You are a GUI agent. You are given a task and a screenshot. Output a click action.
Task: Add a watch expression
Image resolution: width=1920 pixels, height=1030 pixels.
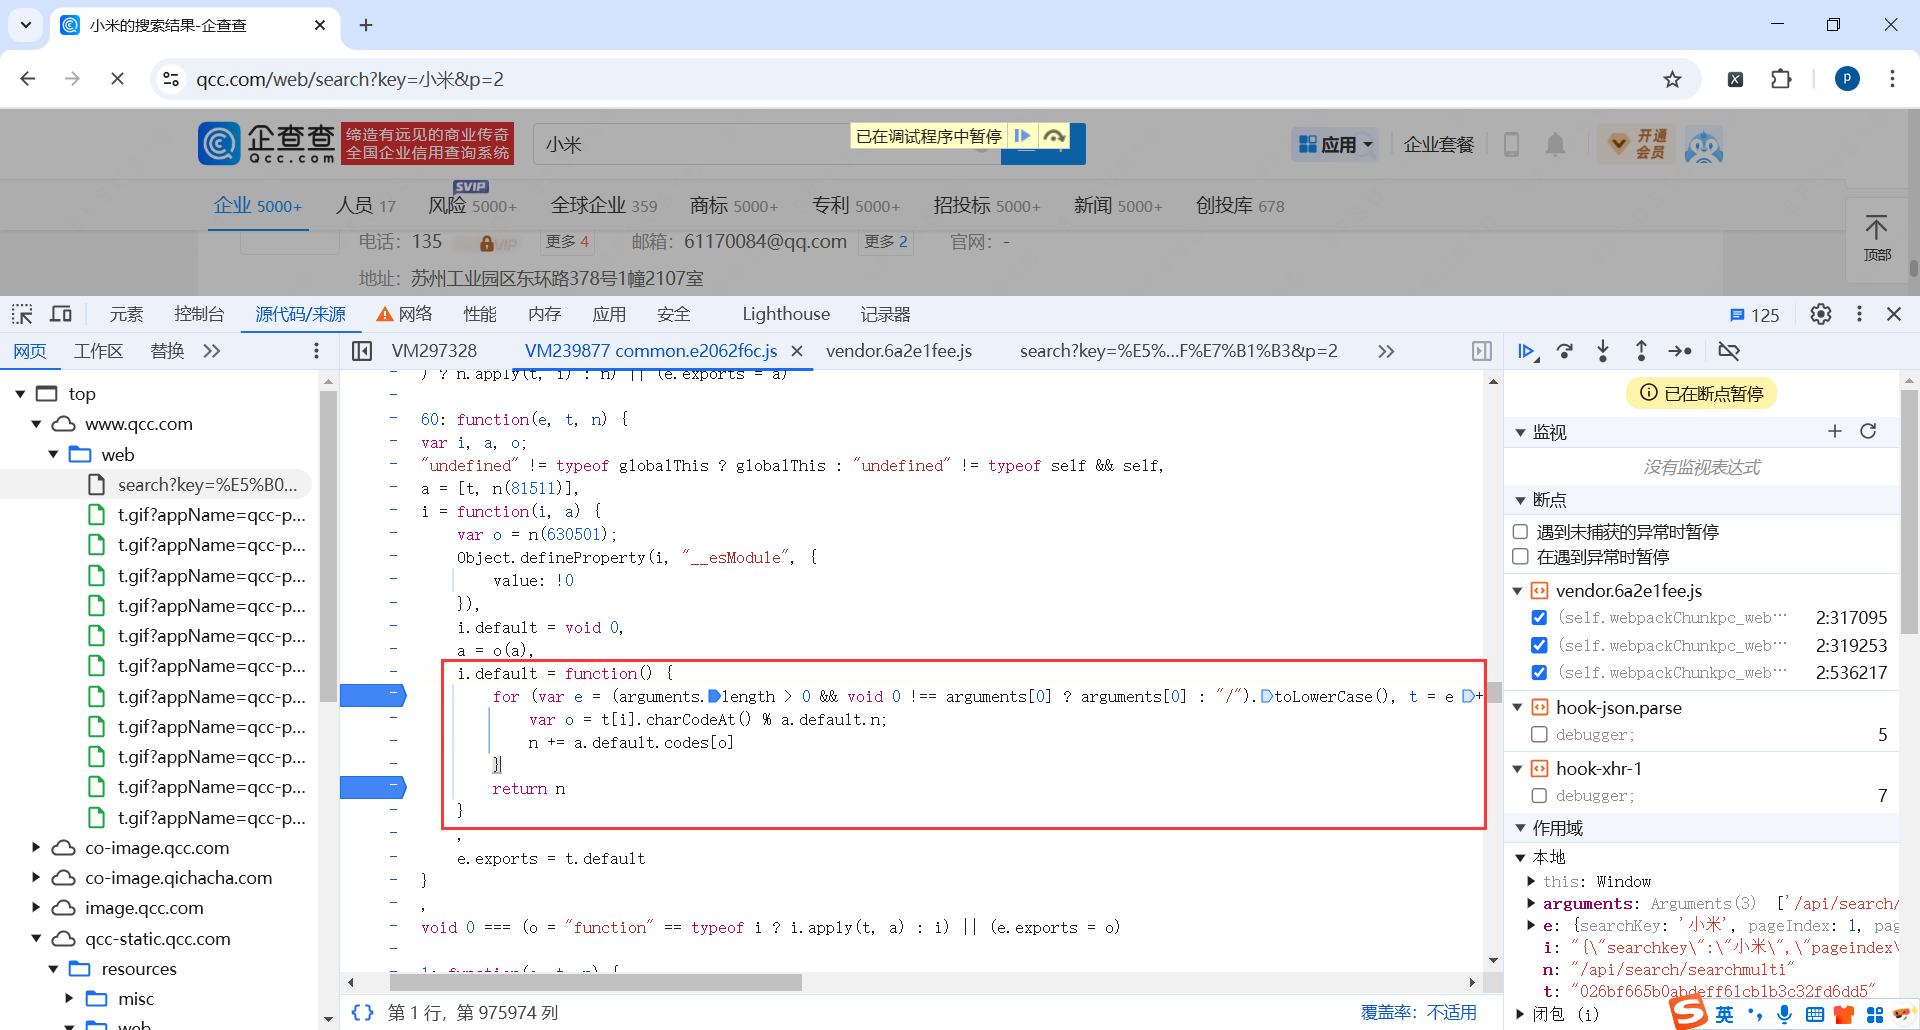pyautogui.click(x=1835, y=431)
